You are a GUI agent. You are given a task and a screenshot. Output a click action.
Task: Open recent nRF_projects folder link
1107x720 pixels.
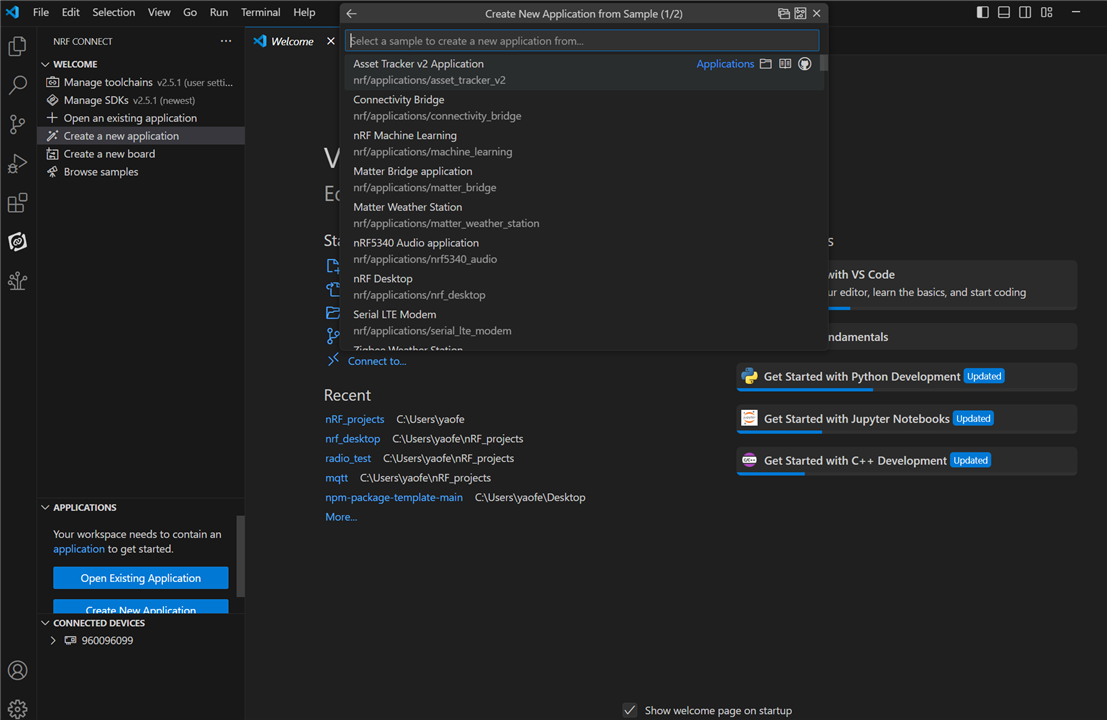coord(354,419)
